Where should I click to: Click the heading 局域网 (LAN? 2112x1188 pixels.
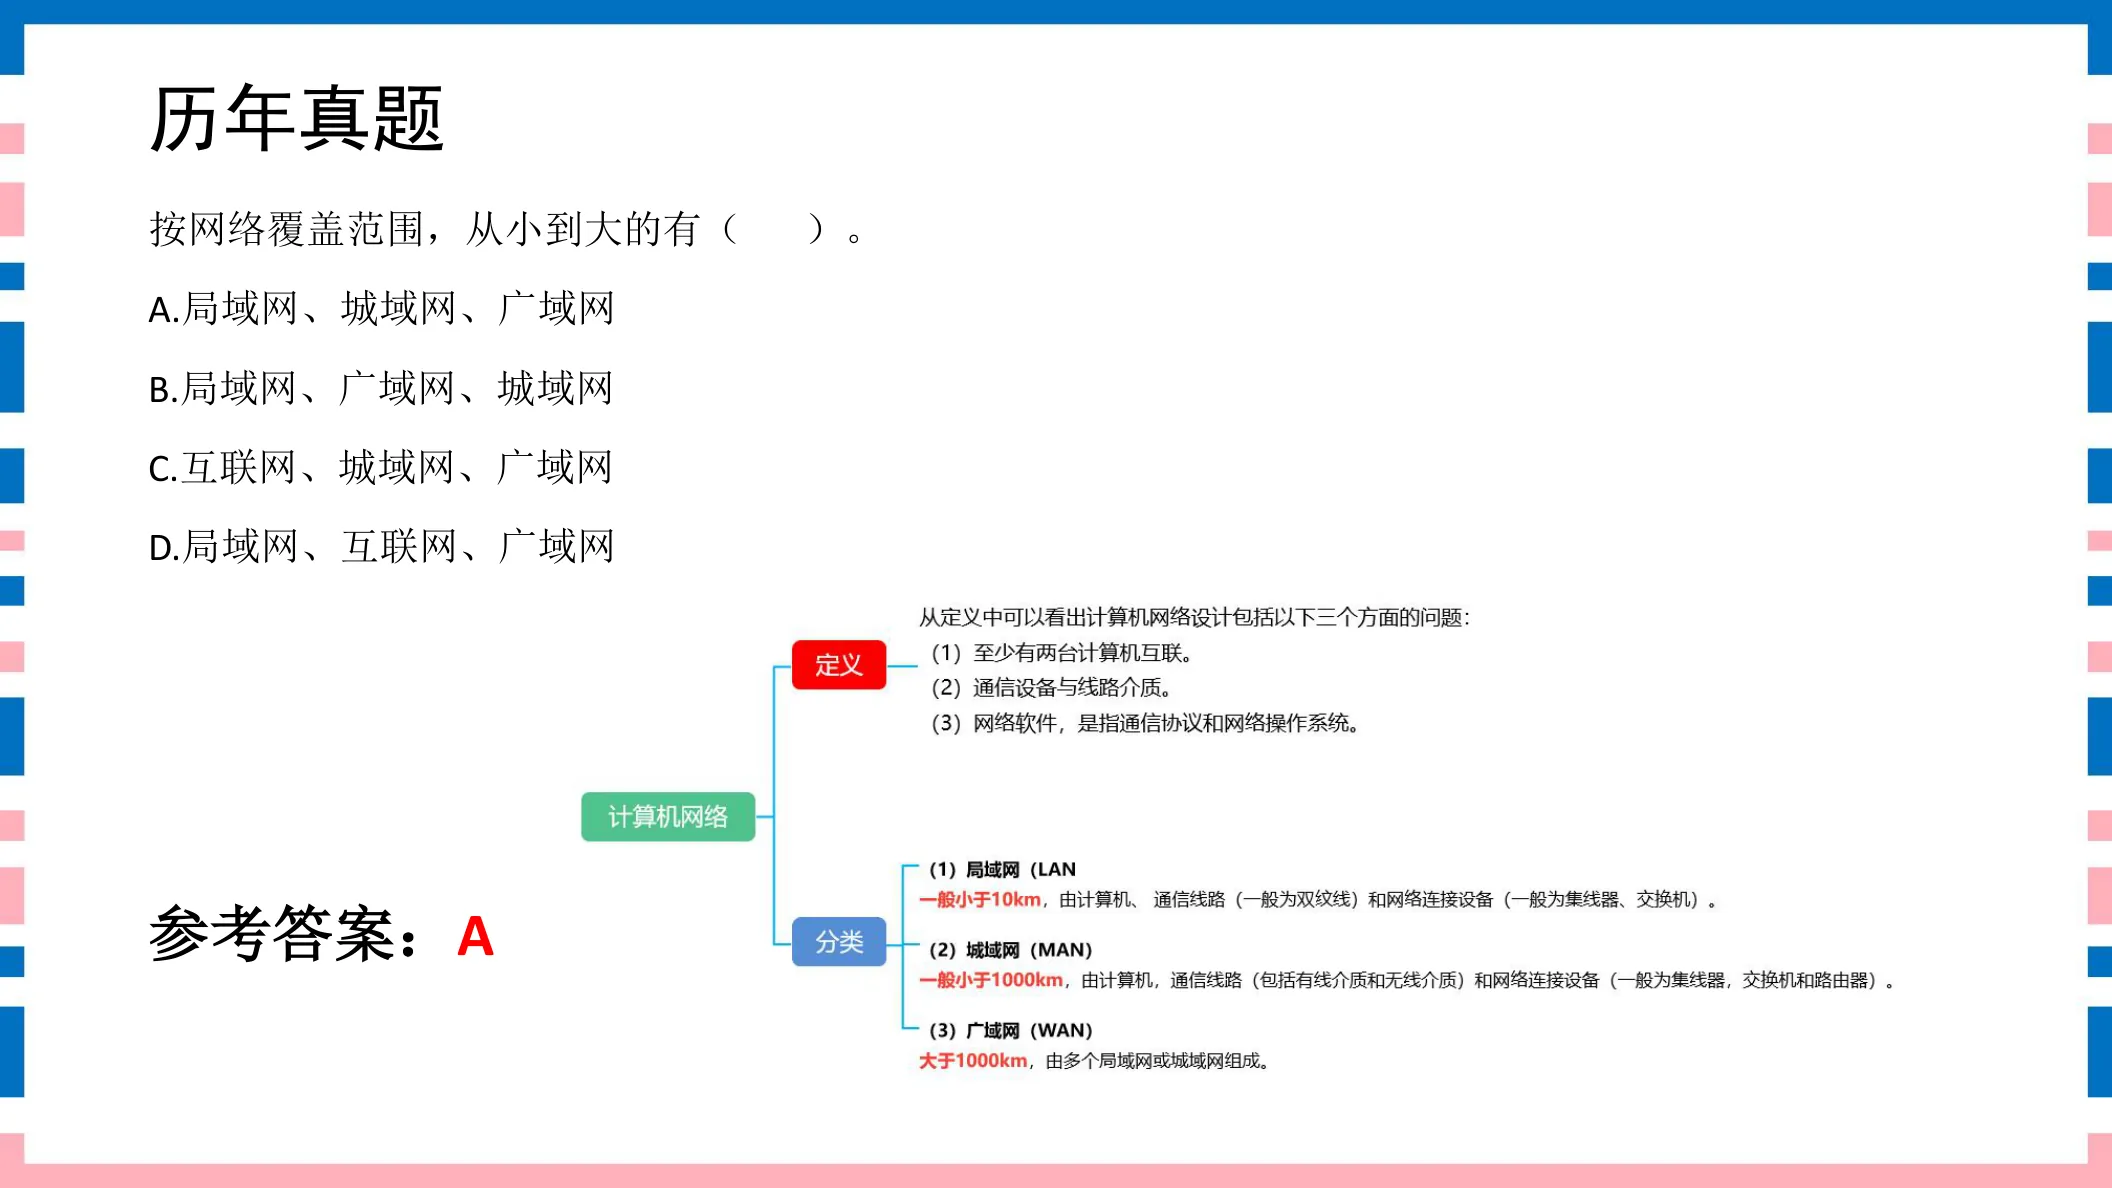tap(1002, 870)
